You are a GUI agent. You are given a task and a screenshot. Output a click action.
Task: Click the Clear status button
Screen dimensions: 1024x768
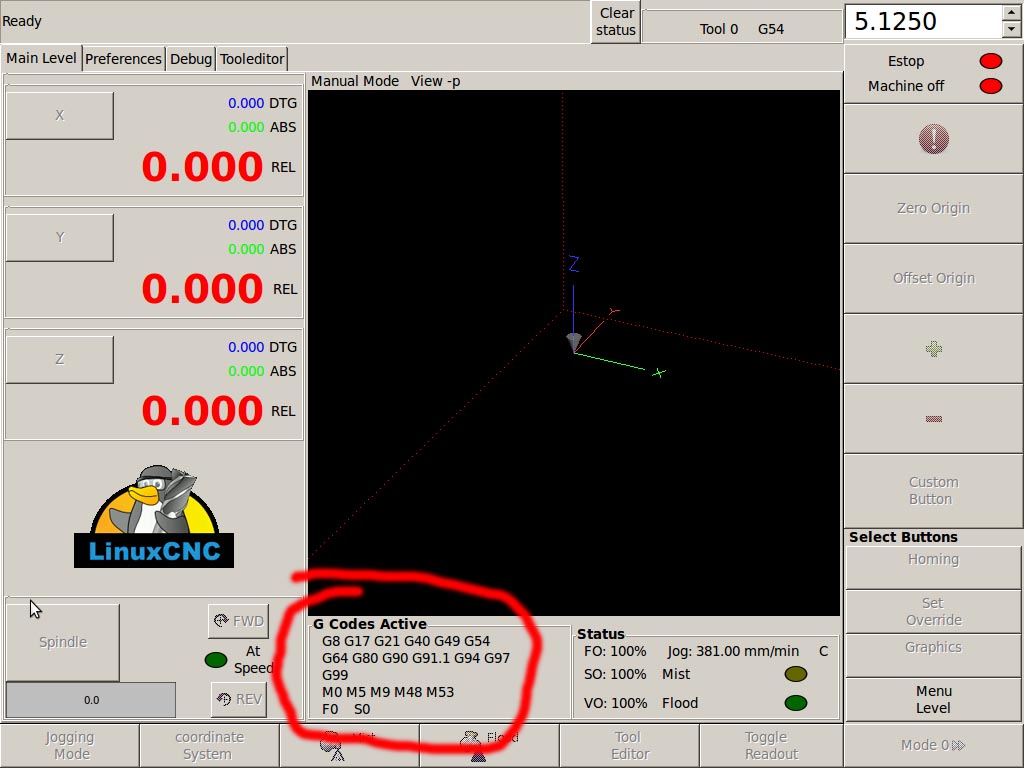point(615,22)
